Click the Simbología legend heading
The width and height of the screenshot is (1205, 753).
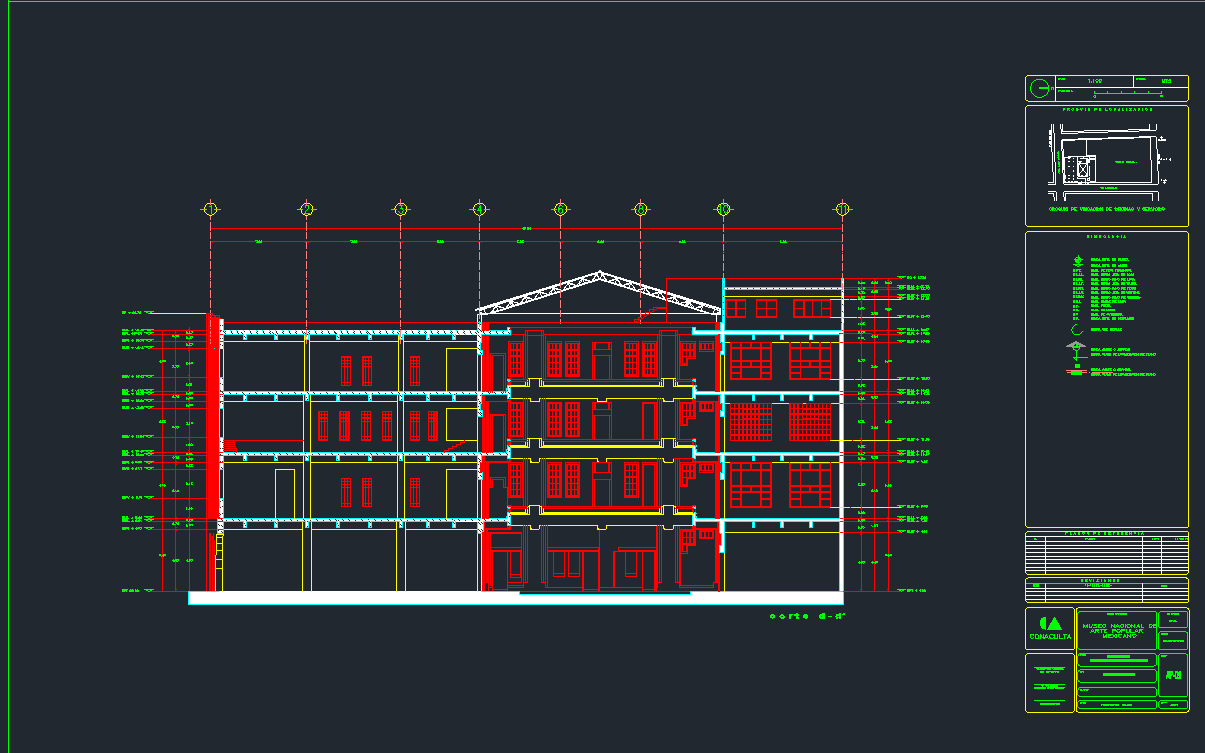[x=1107, y=237]
